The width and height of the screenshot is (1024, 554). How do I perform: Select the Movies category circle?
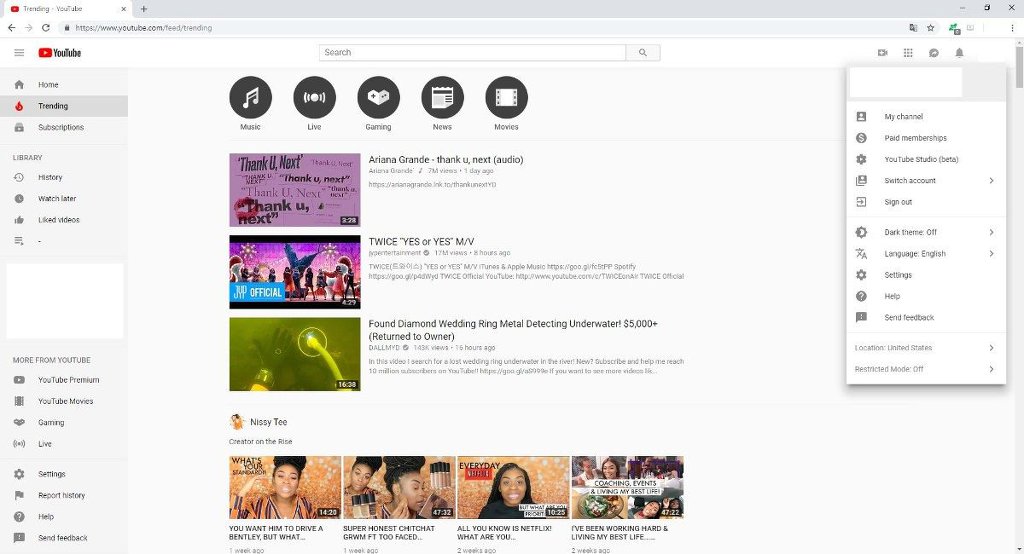tap(506, 97)
